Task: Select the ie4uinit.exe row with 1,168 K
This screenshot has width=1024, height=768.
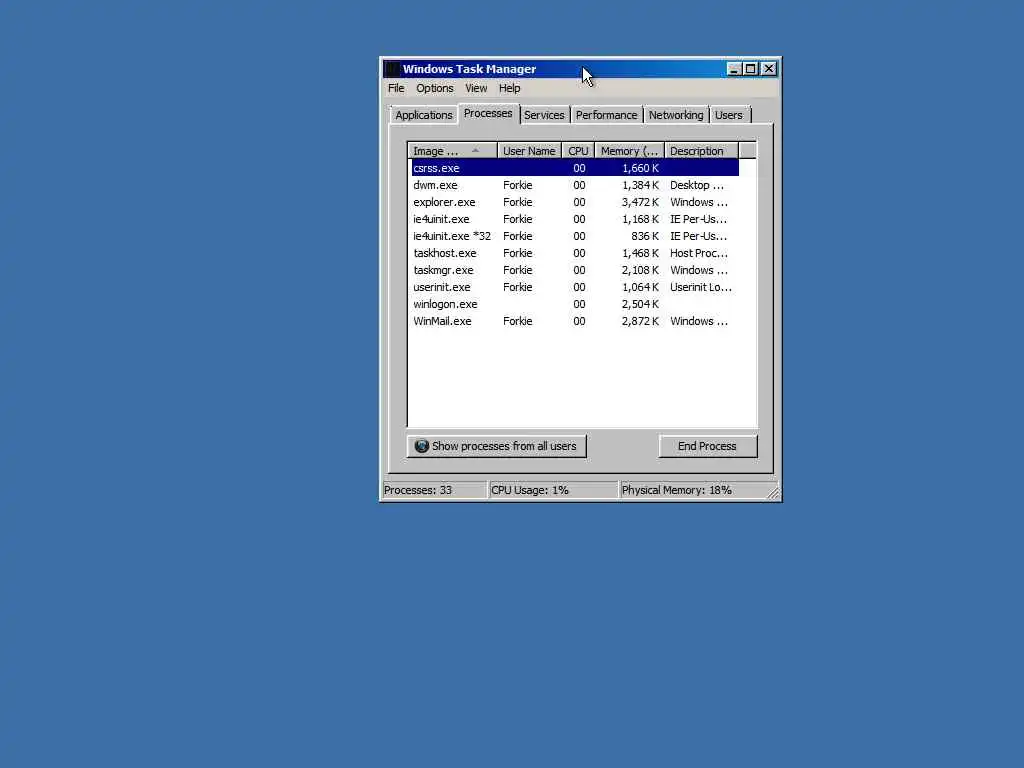Action: (575, 219)
